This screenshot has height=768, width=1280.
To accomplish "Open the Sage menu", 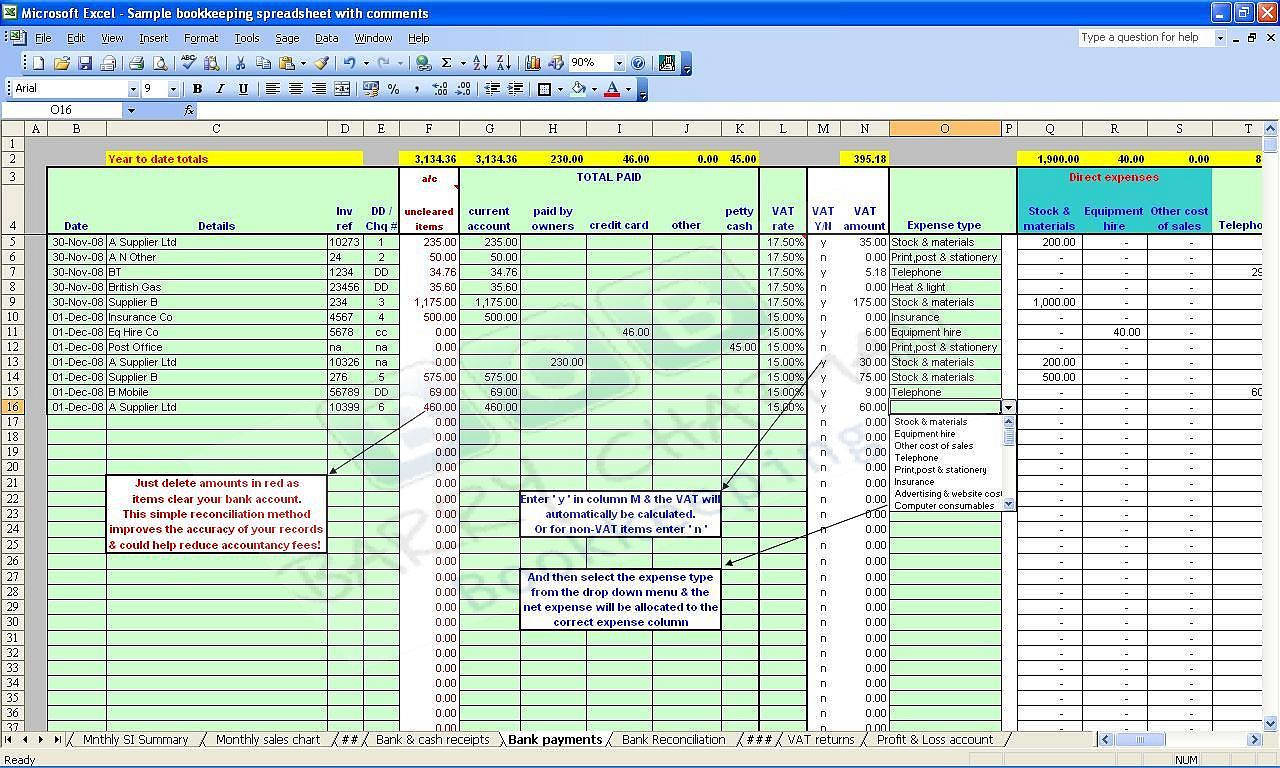I will tap(287, 38).
